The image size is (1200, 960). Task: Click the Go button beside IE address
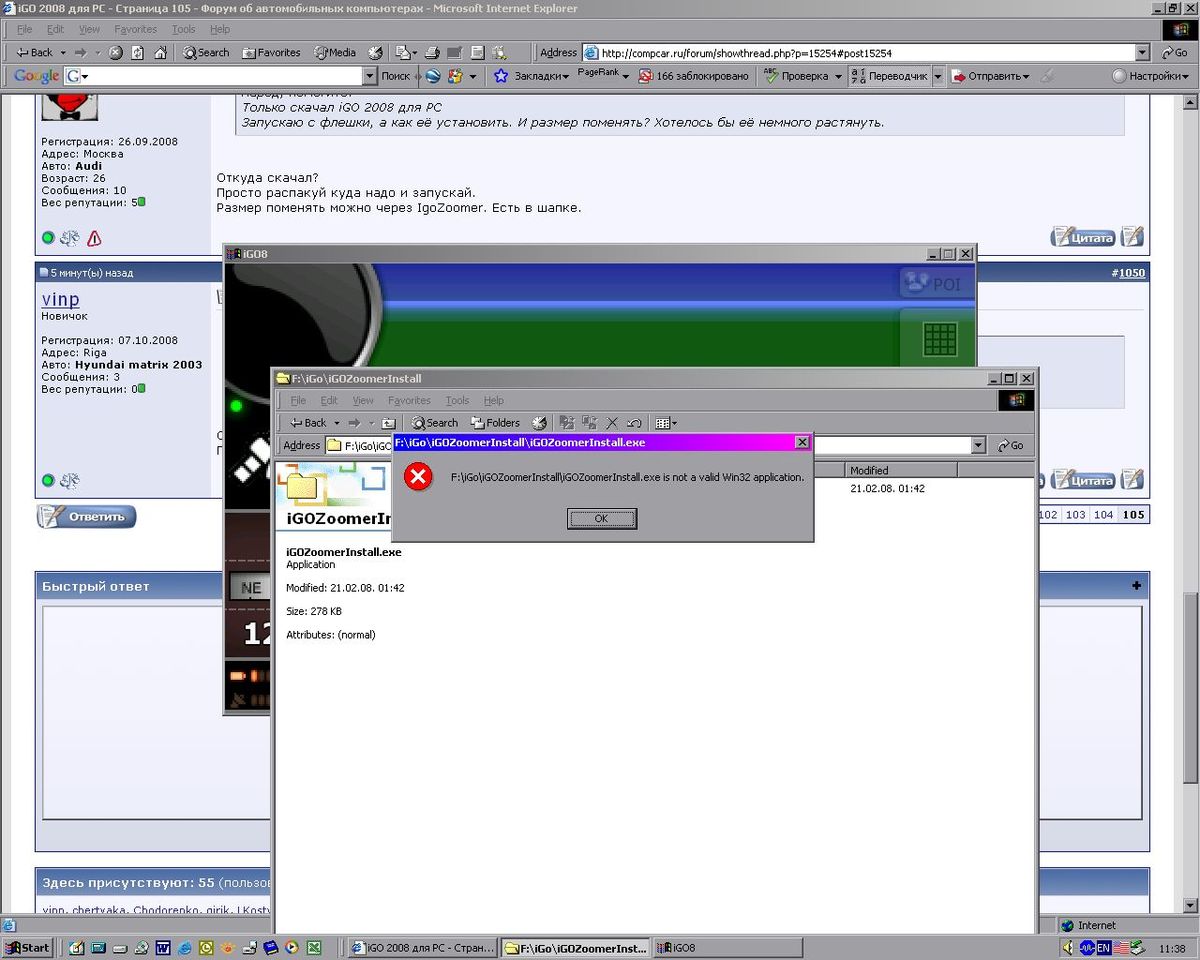tap(1174, 53)
